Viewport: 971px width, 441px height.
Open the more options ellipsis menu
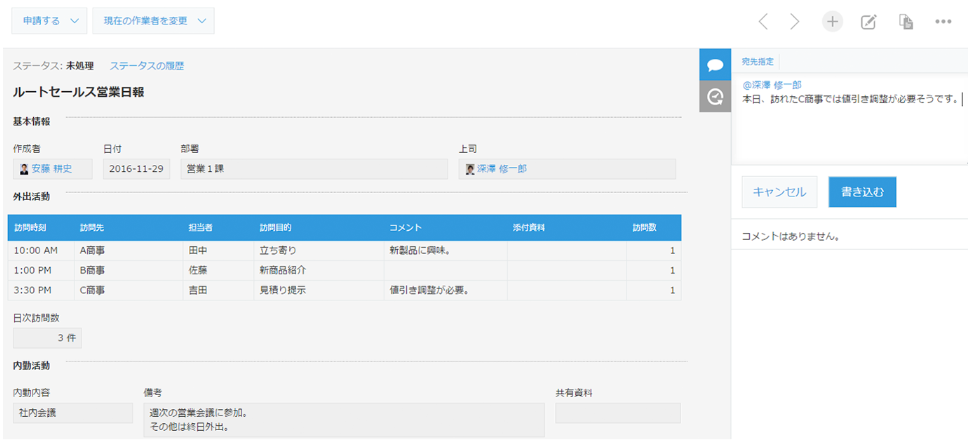coord(943,21)
